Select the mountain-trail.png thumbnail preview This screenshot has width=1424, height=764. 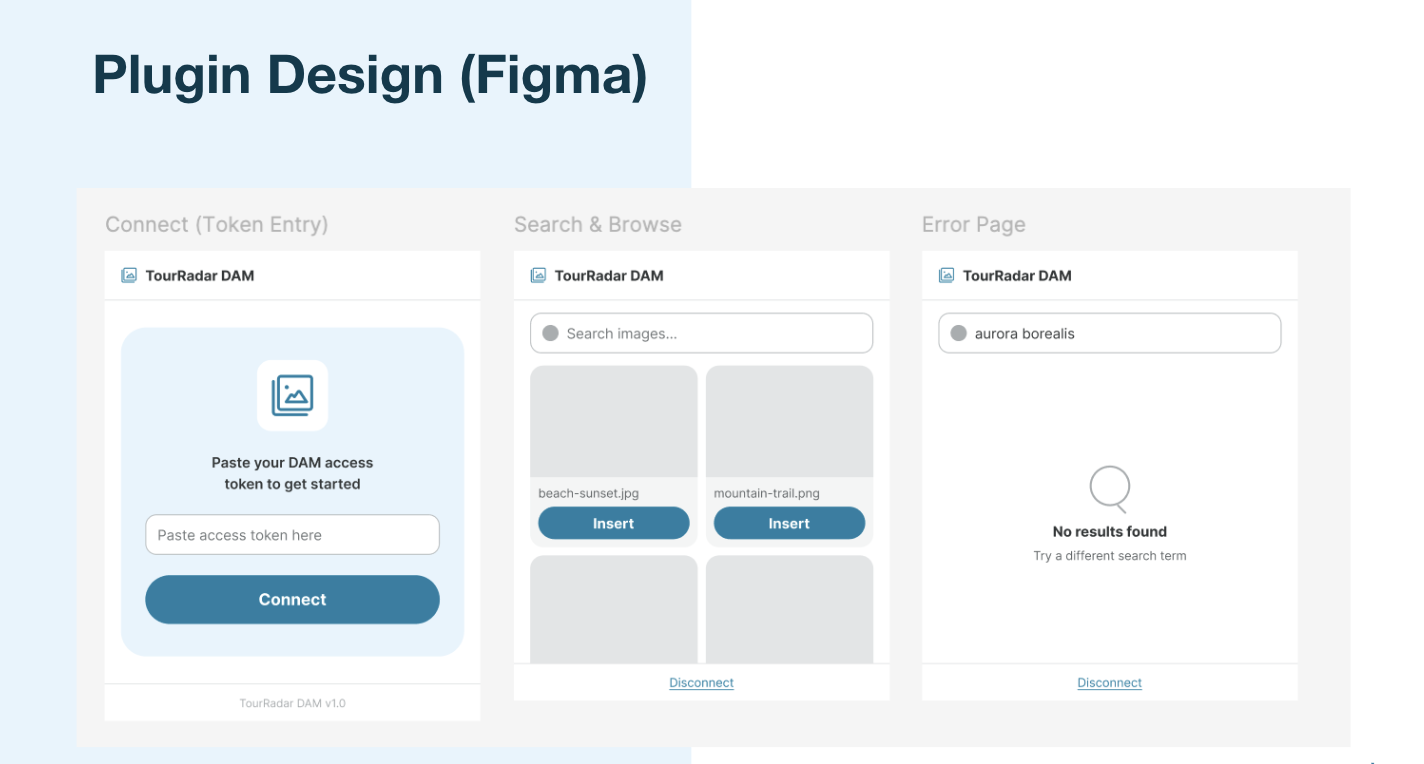pos(789,421)
